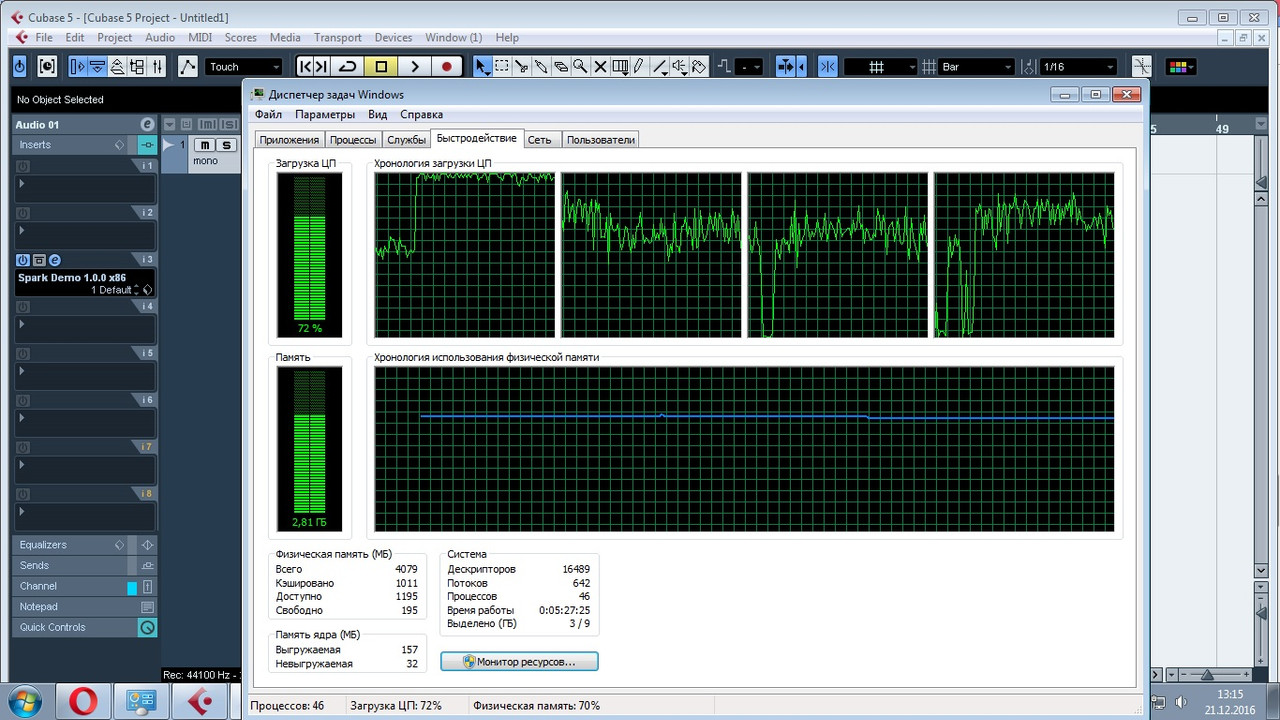Open the Quantize 1/16 dropdown
Viewport: 1280px width, 720px height.
pyautogui.click(x=1078, y=66)
